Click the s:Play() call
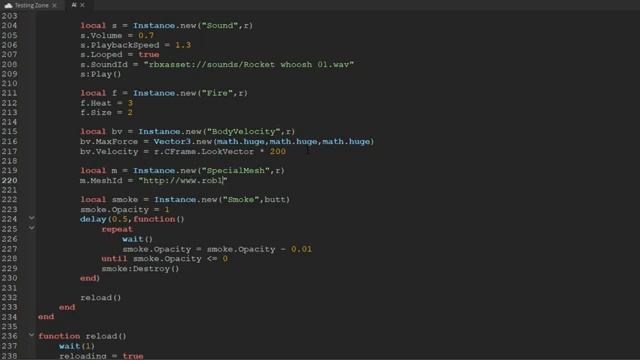640x360 pixels. [100, 74]
